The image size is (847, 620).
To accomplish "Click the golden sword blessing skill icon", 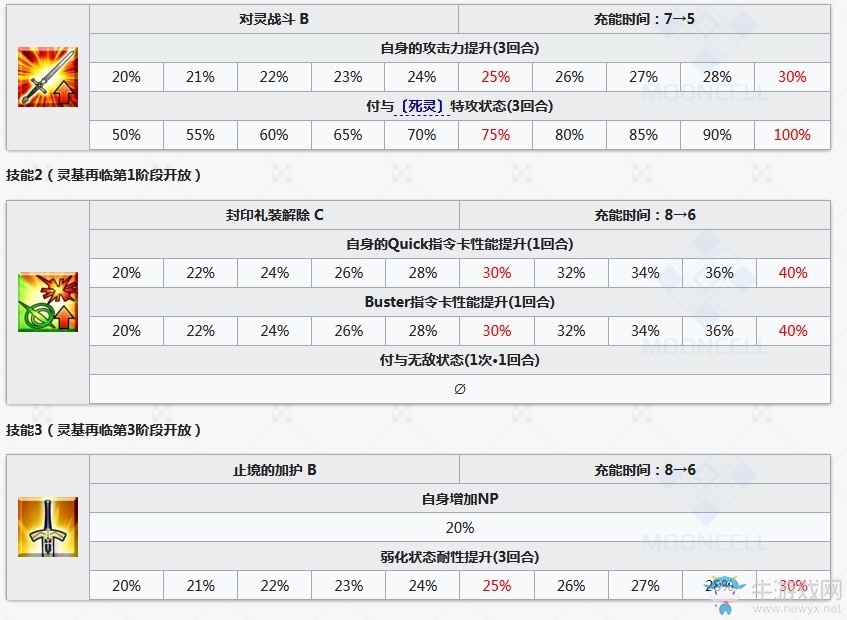I will 48,527.
